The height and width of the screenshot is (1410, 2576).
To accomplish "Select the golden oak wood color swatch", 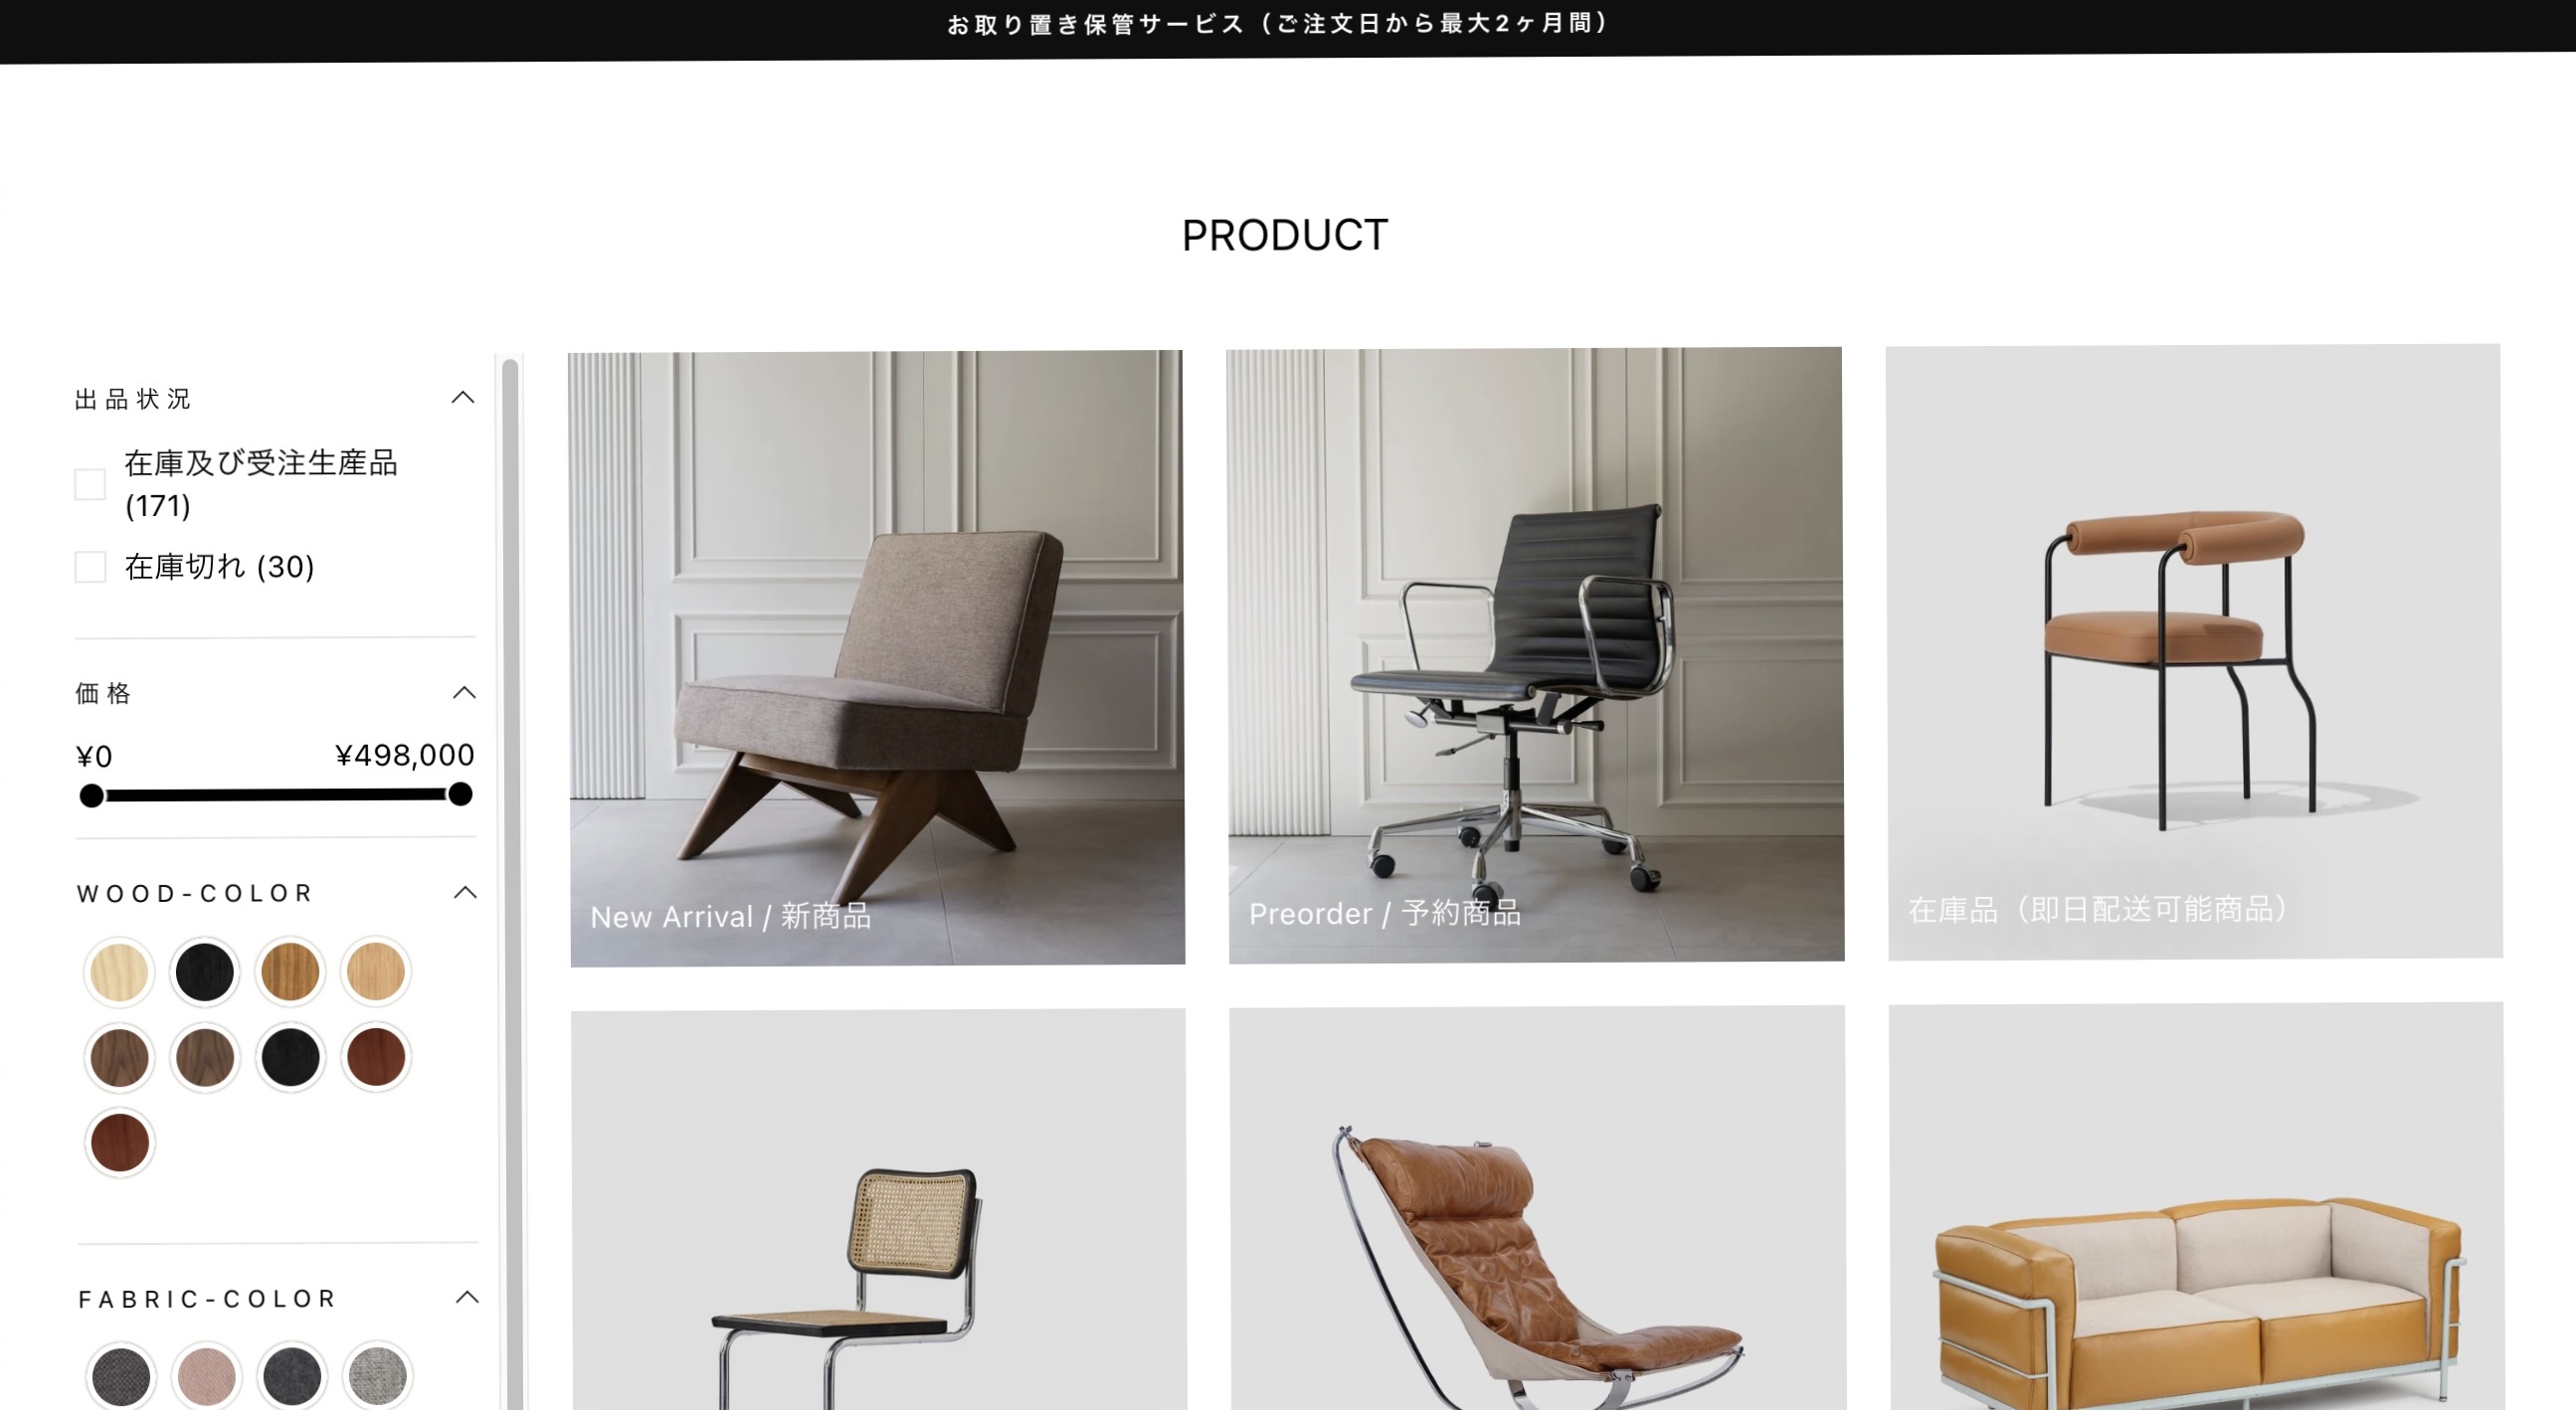I will click(290, 971).
